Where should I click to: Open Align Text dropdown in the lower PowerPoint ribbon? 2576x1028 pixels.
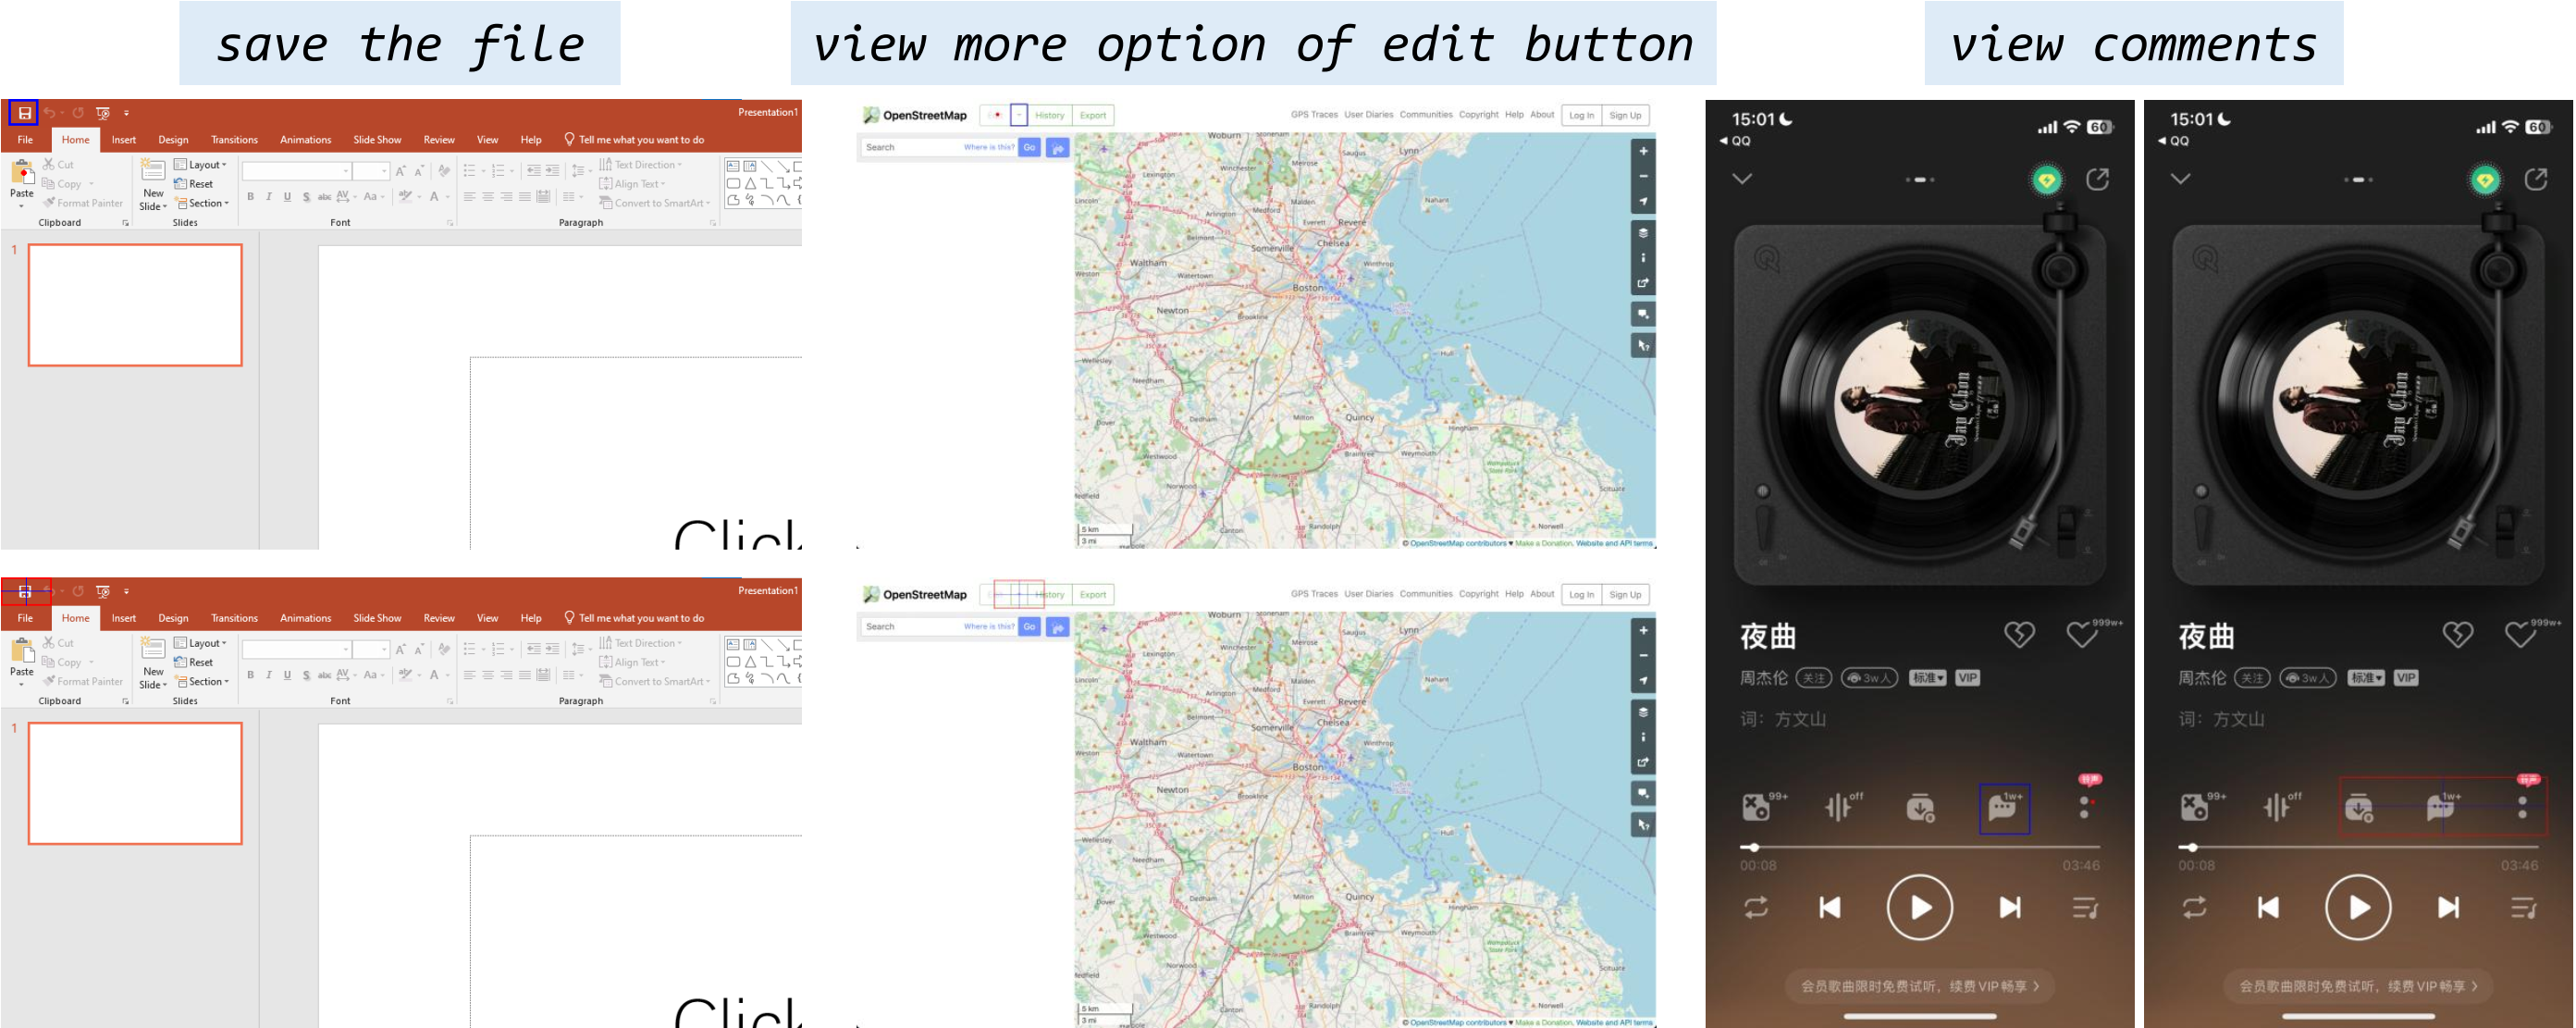[632, 662]
